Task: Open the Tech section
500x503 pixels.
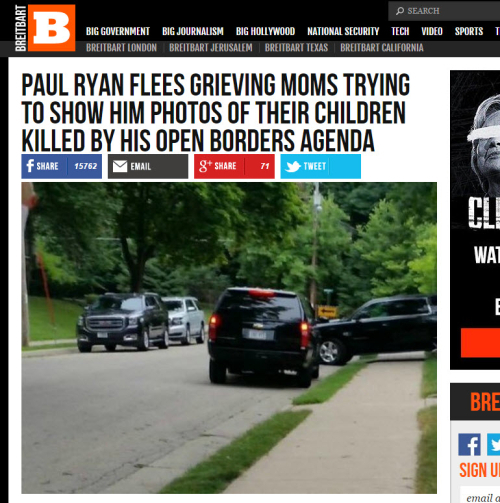Action: [400, 31]
